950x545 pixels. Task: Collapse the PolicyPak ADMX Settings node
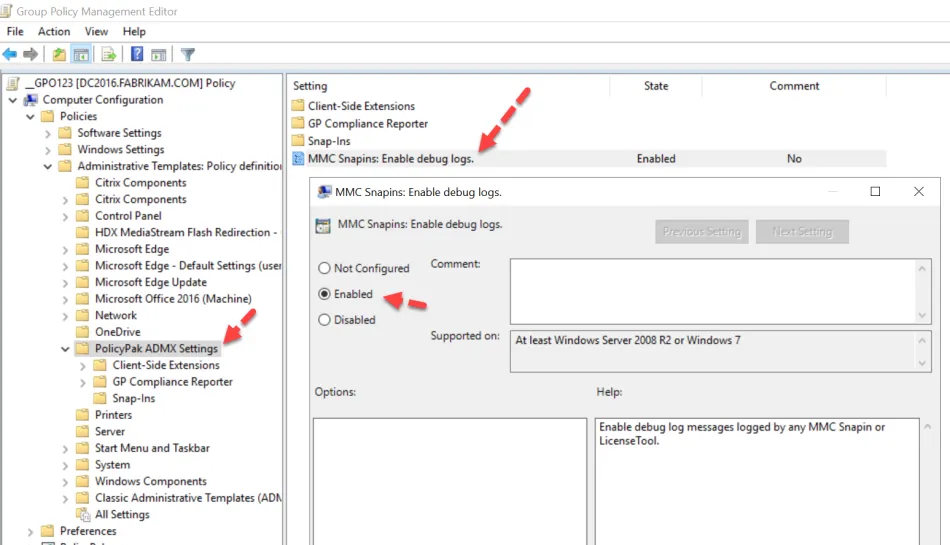66,349
